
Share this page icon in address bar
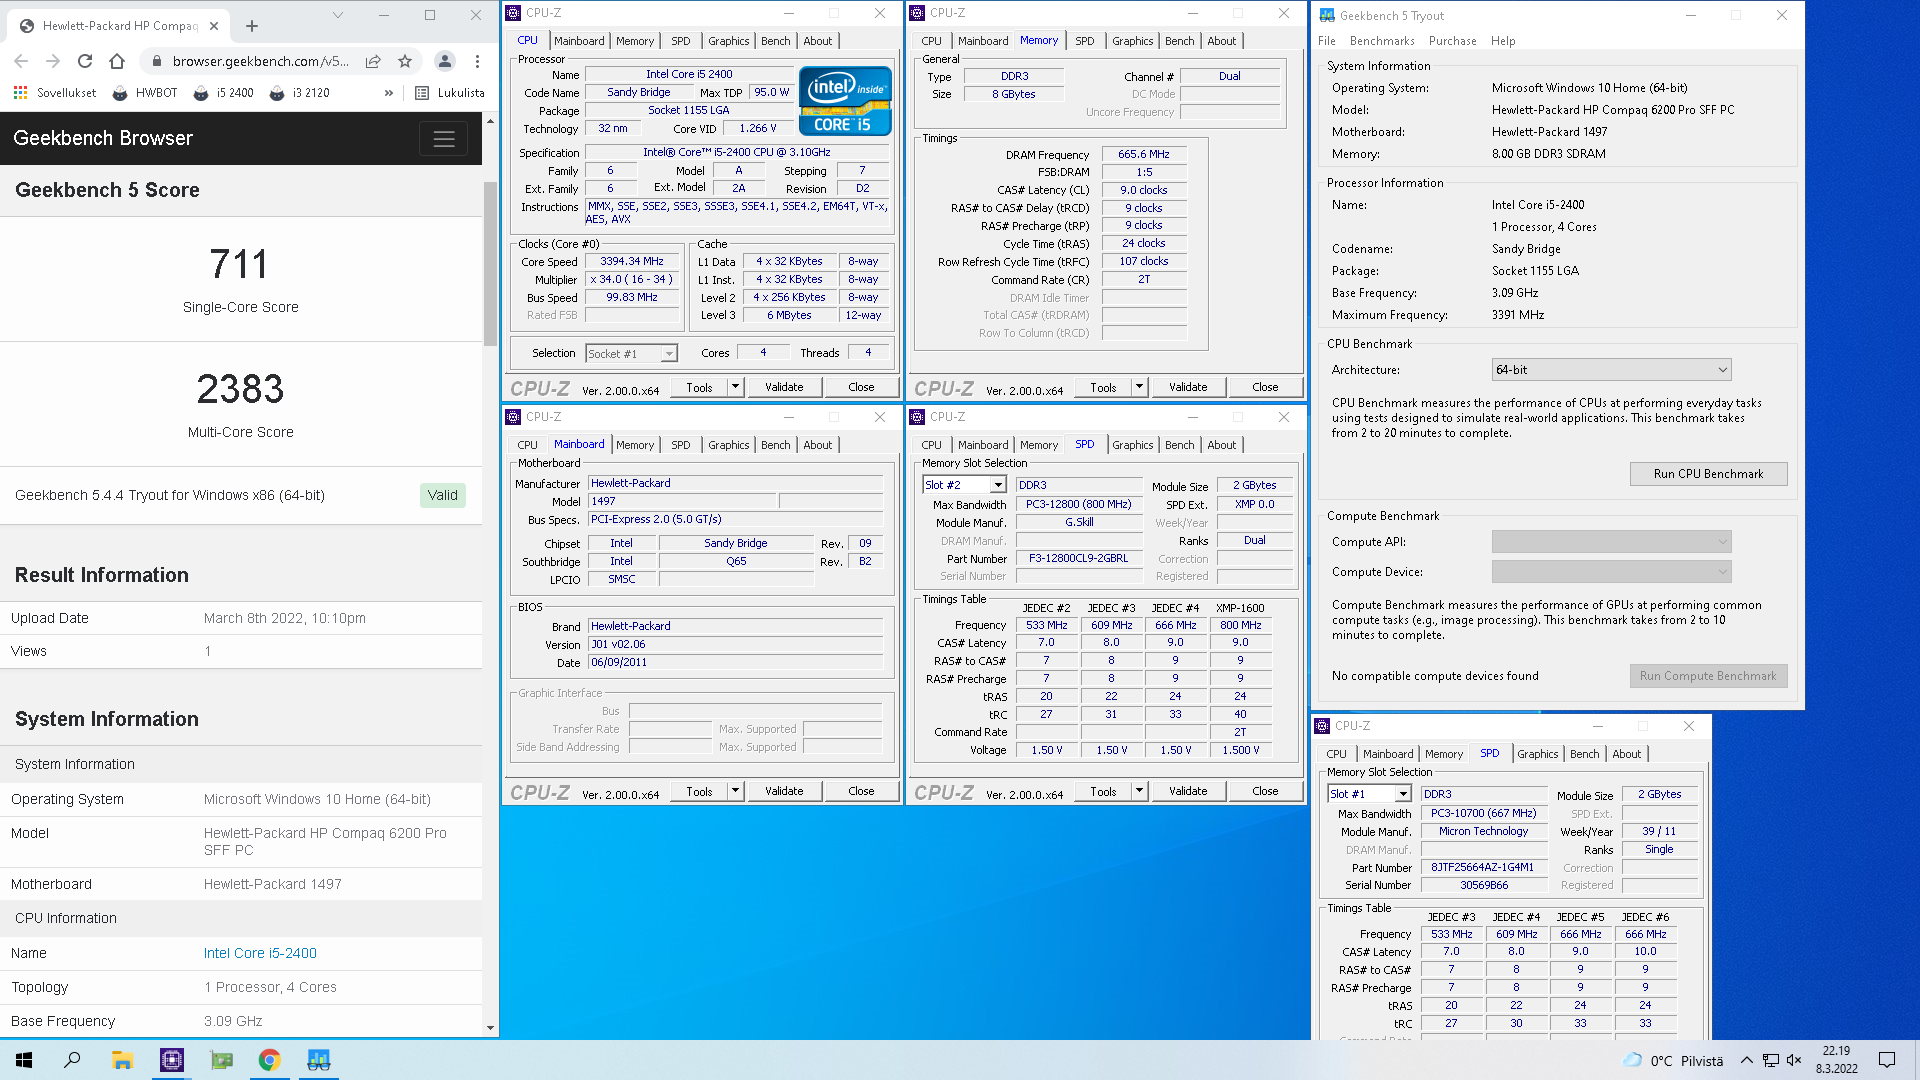373,61
